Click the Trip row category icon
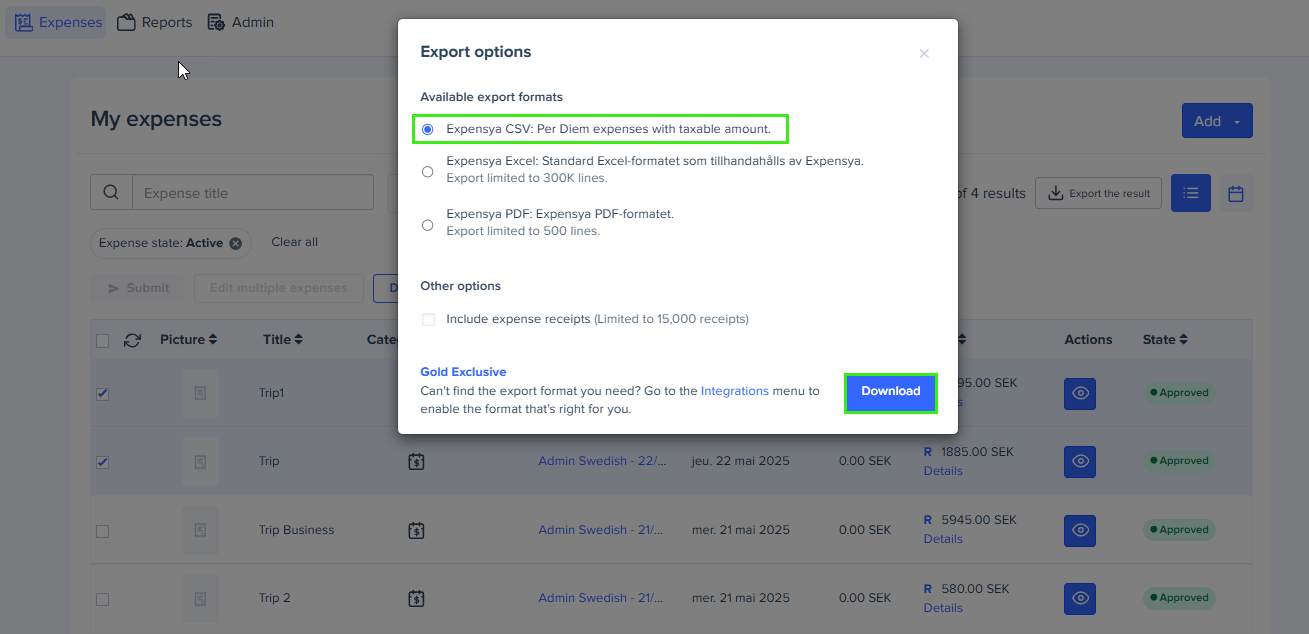 pyautogui.click(x=416, y=462)
